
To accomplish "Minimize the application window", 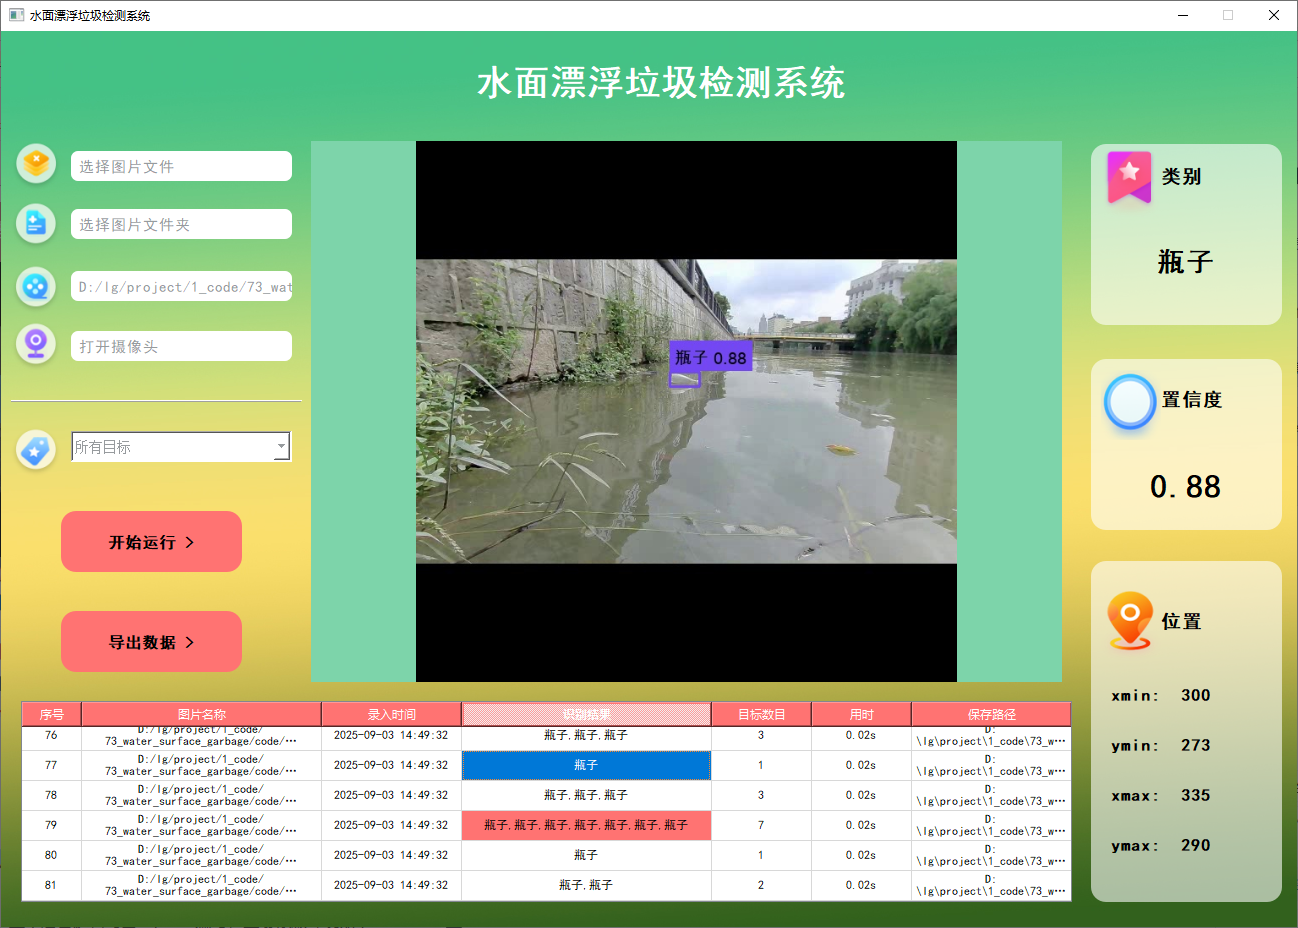I will coord(1183,15).
